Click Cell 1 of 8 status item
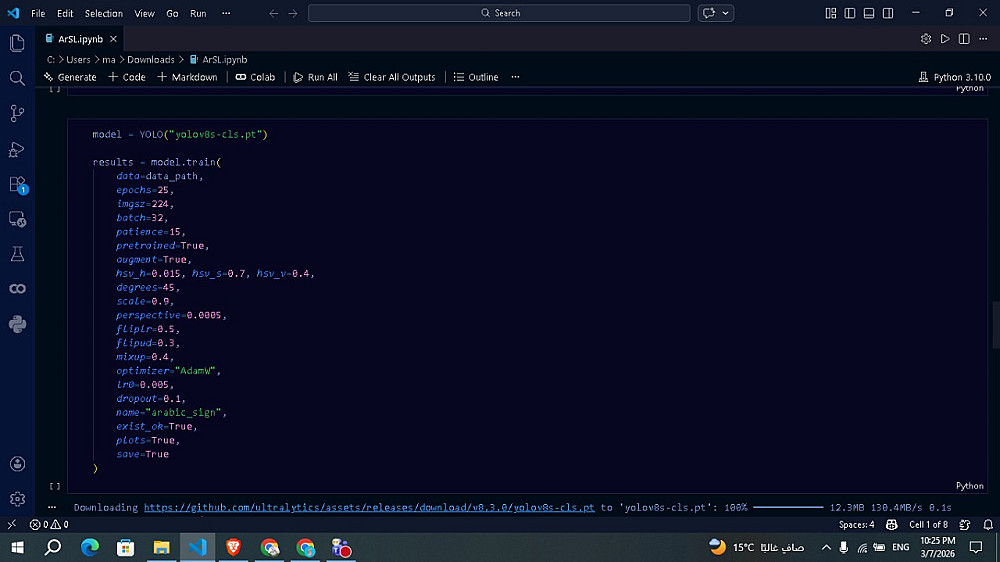The image size is (1000, 562). [x=929, y=524]
